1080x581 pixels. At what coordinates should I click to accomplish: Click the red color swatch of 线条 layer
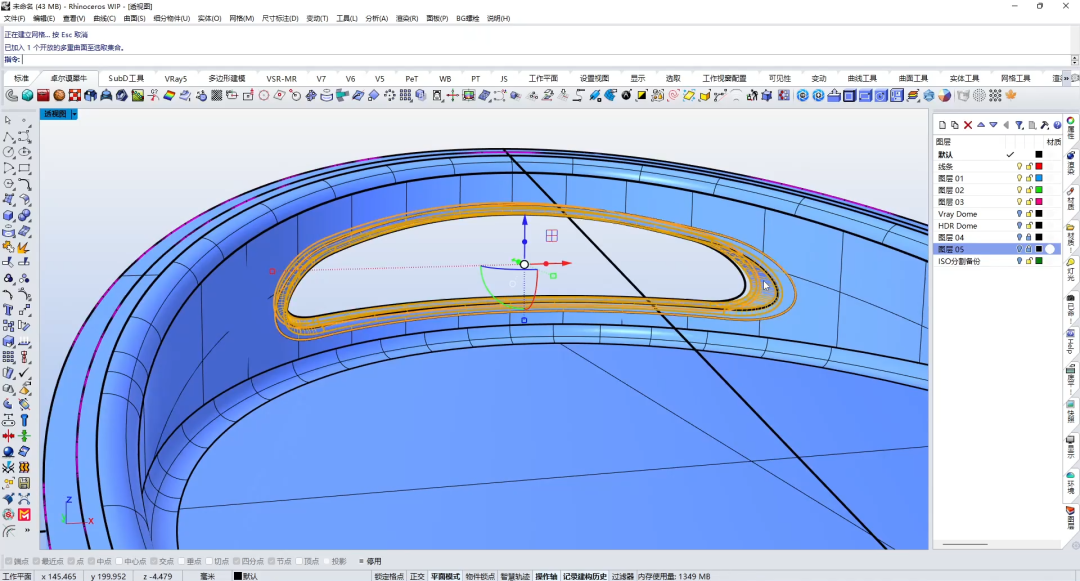pyautogui.click(x=1039, y=167)
